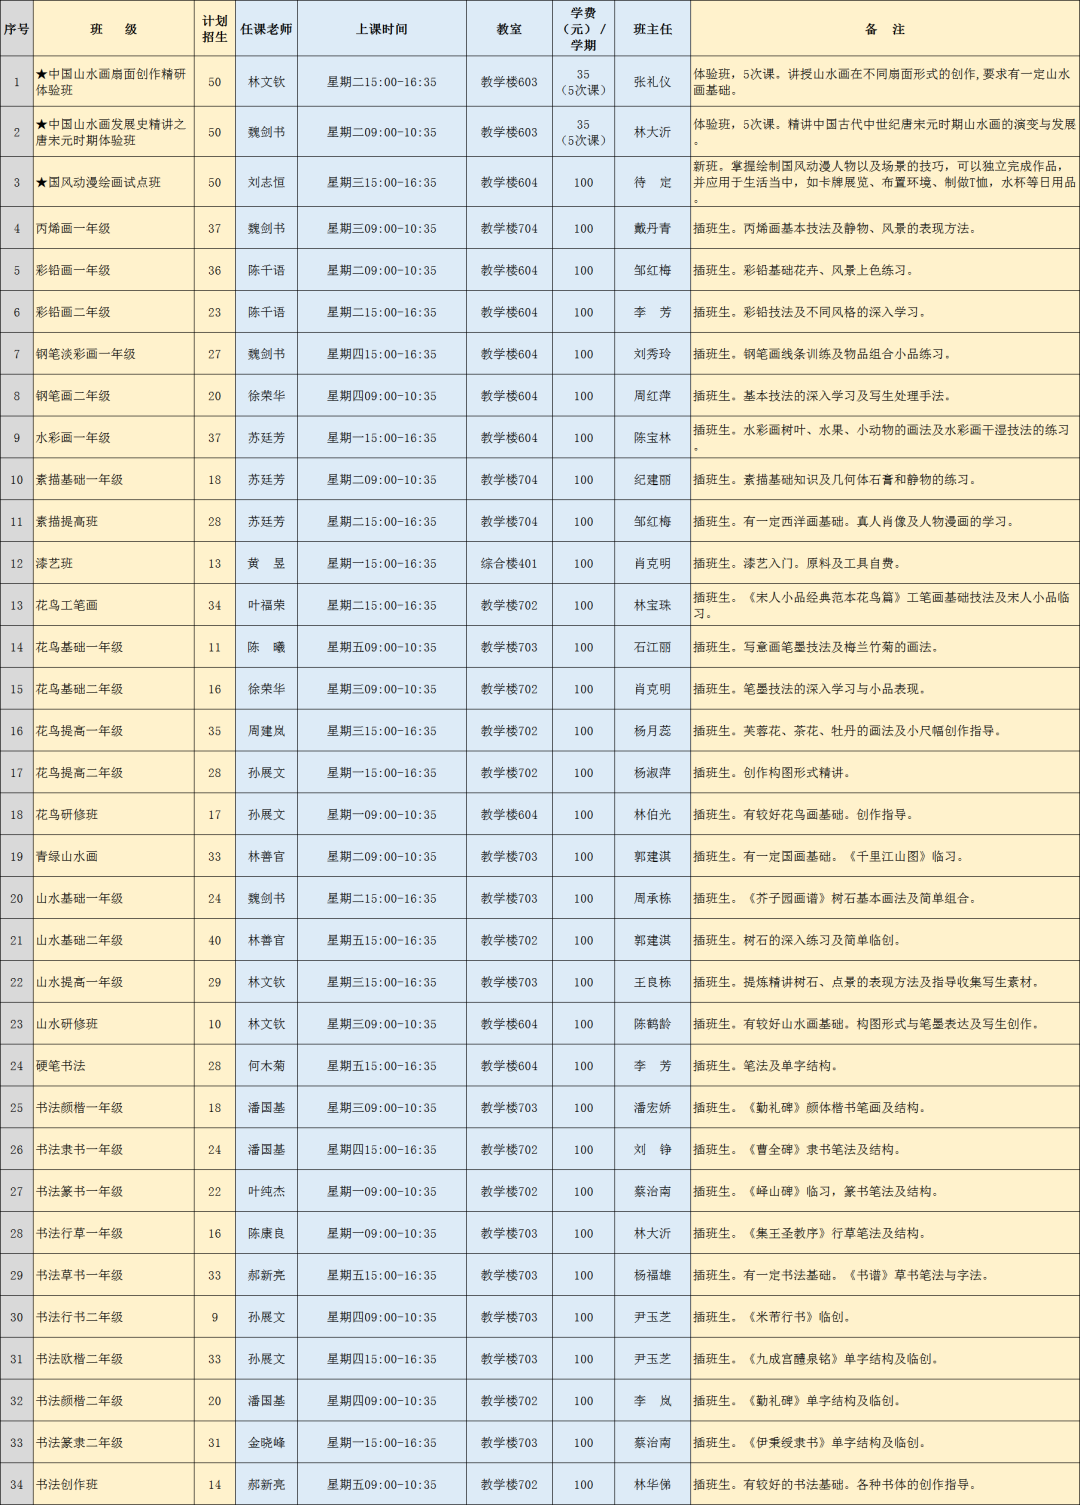Click head teacher 杨福雄
1080x1505 pixels.
pos(652,1276)
